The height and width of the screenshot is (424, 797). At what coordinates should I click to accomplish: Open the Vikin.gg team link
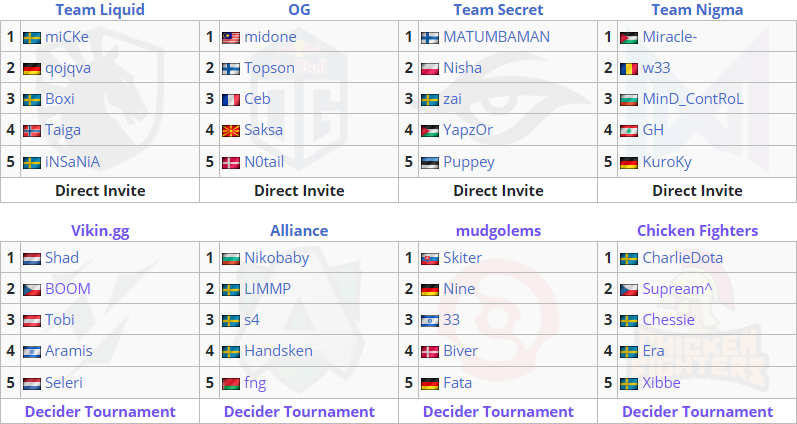coord(100,231)
